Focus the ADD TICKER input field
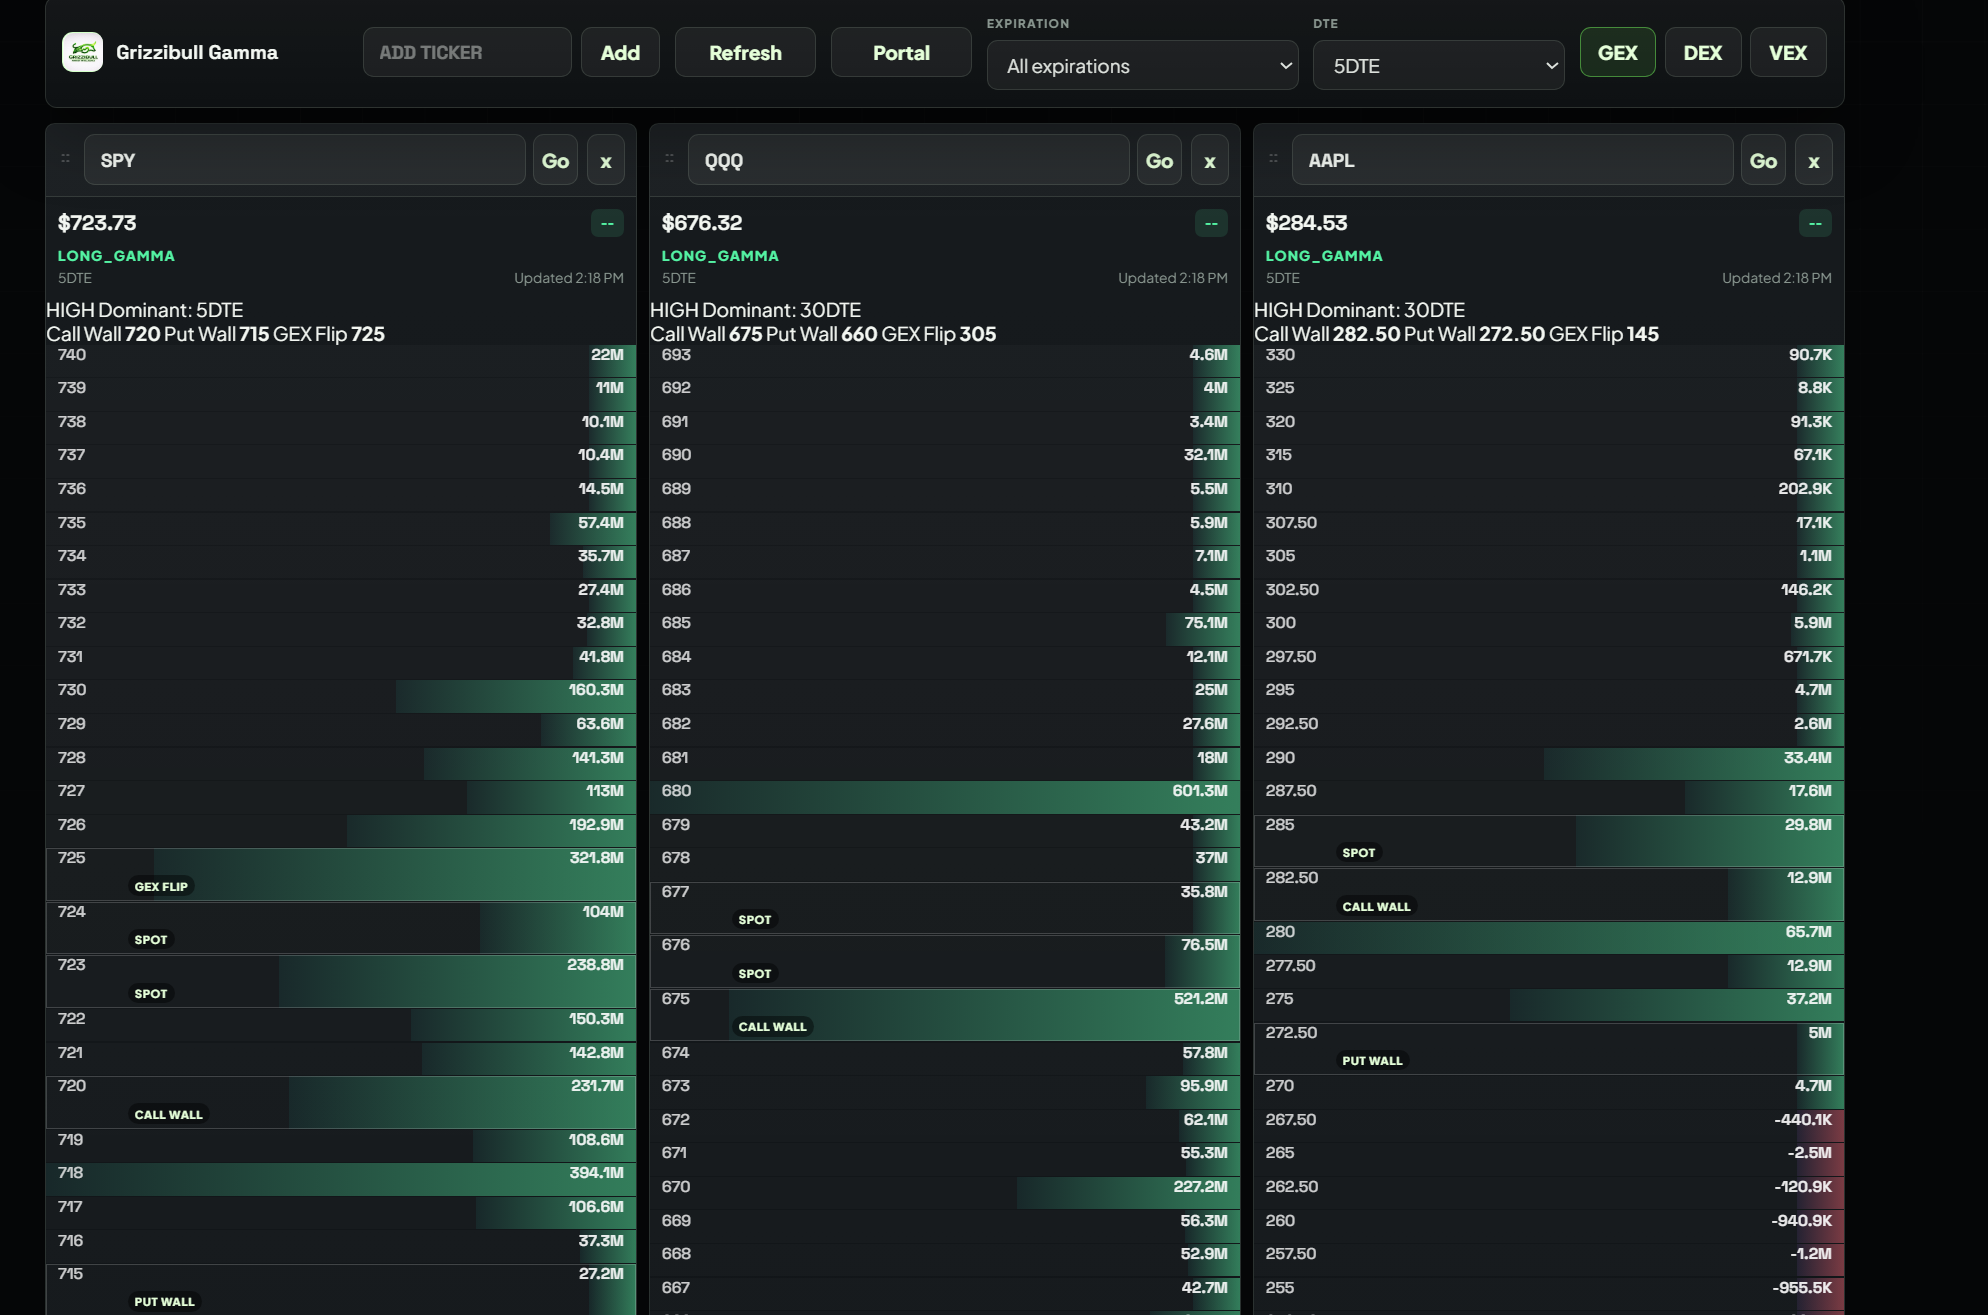The image size is (1988, 1315). click(x=467, y=52)
